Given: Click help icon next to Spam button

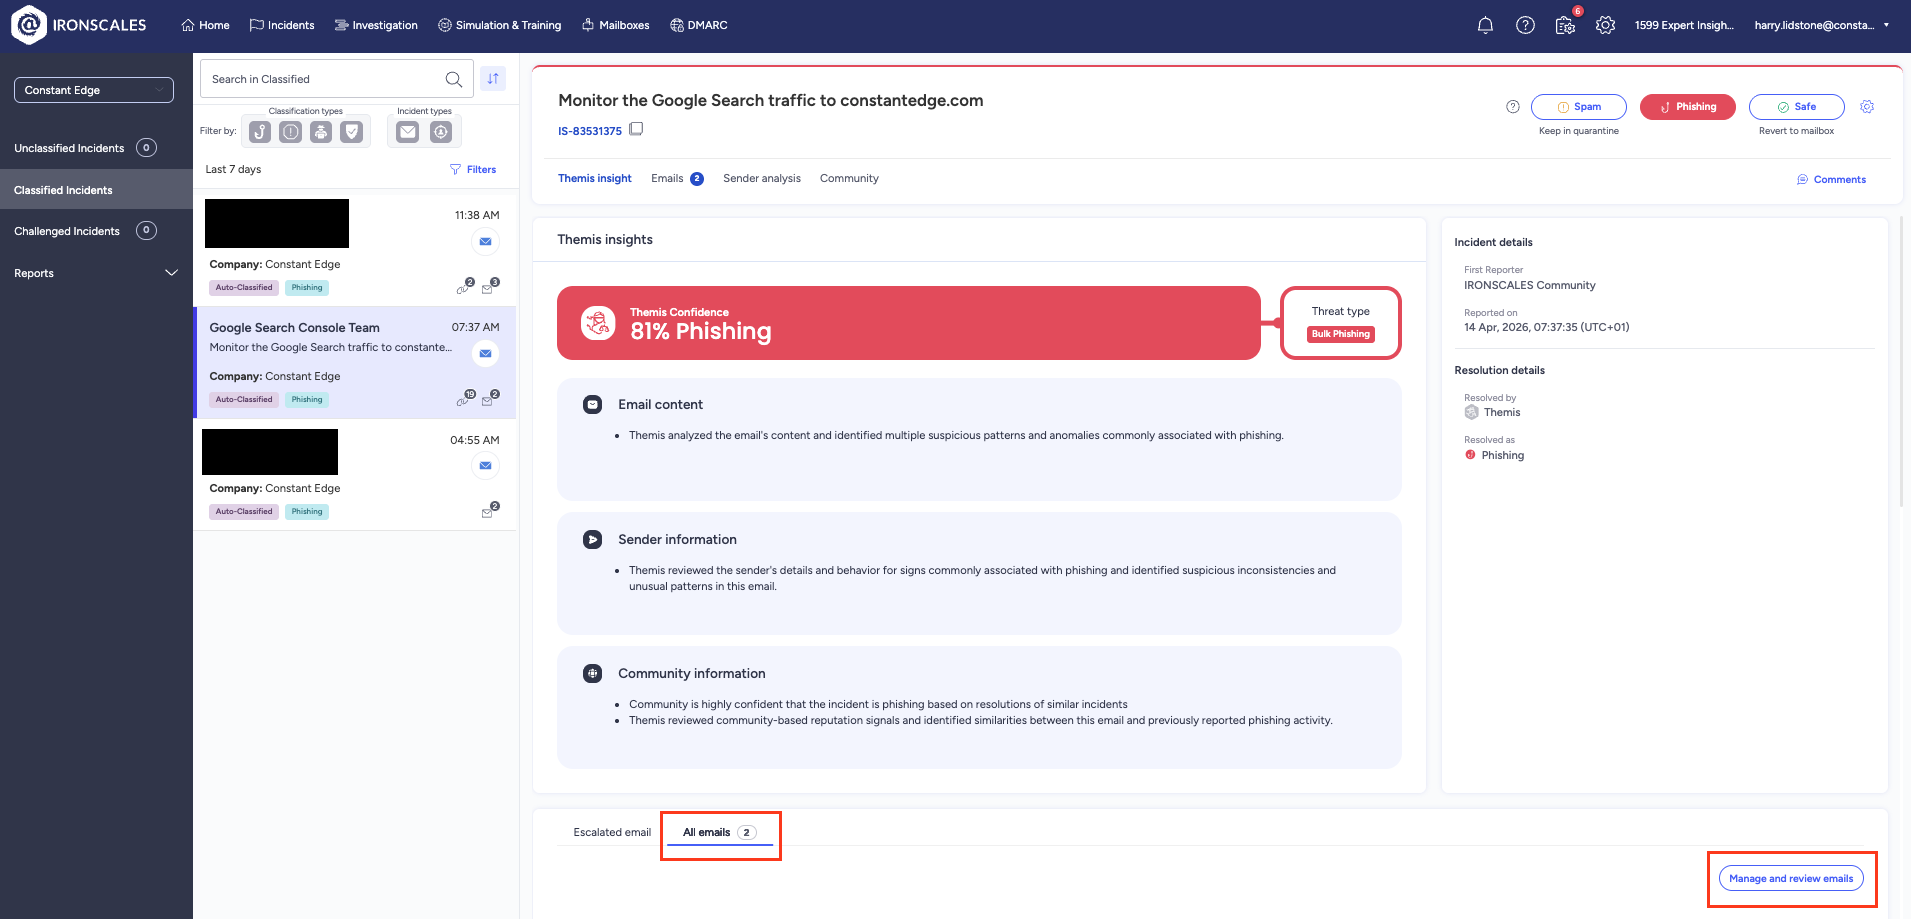Looking at the screenshot, I should (x=1513, y=107).
